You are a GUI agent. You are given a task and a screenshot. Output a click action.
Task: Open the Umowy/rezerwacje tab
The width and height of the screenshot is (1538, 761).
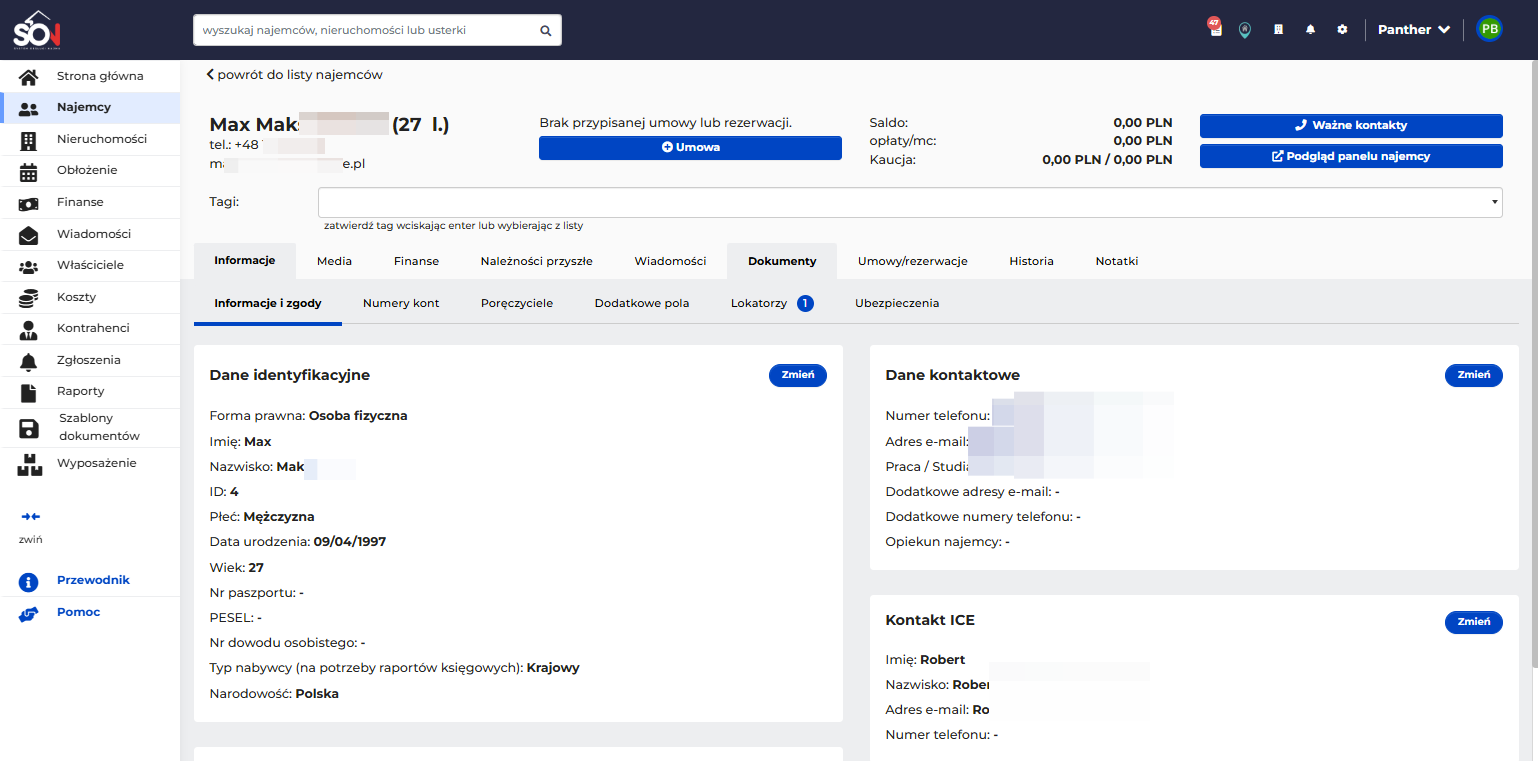(x=912, y=261)
